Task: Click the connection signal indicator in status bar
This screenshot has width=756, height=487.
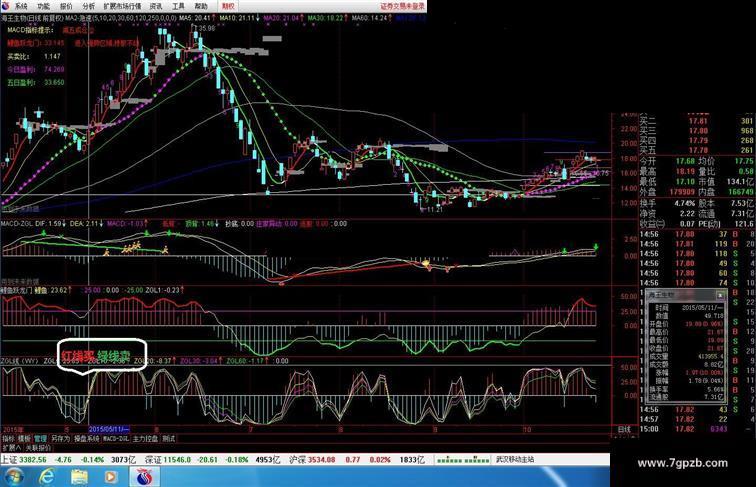Action: 463,460
